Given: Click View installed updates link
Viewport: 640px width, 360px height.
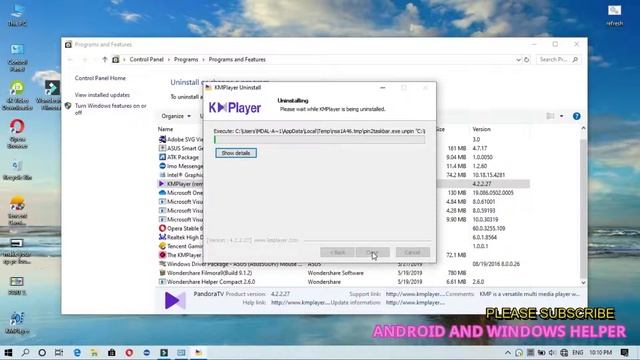Looking at the screenshot, I should 102,95.
